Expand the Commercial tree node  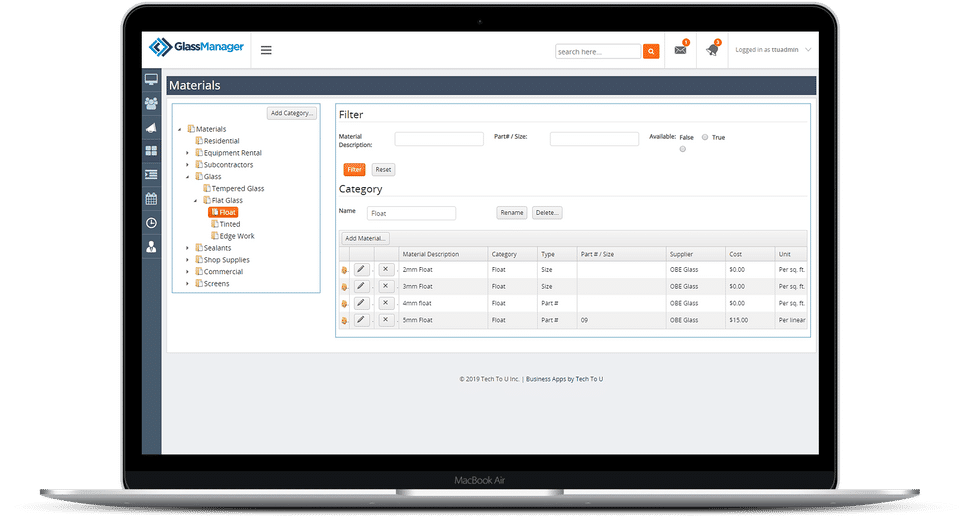(x=187, y=272)
